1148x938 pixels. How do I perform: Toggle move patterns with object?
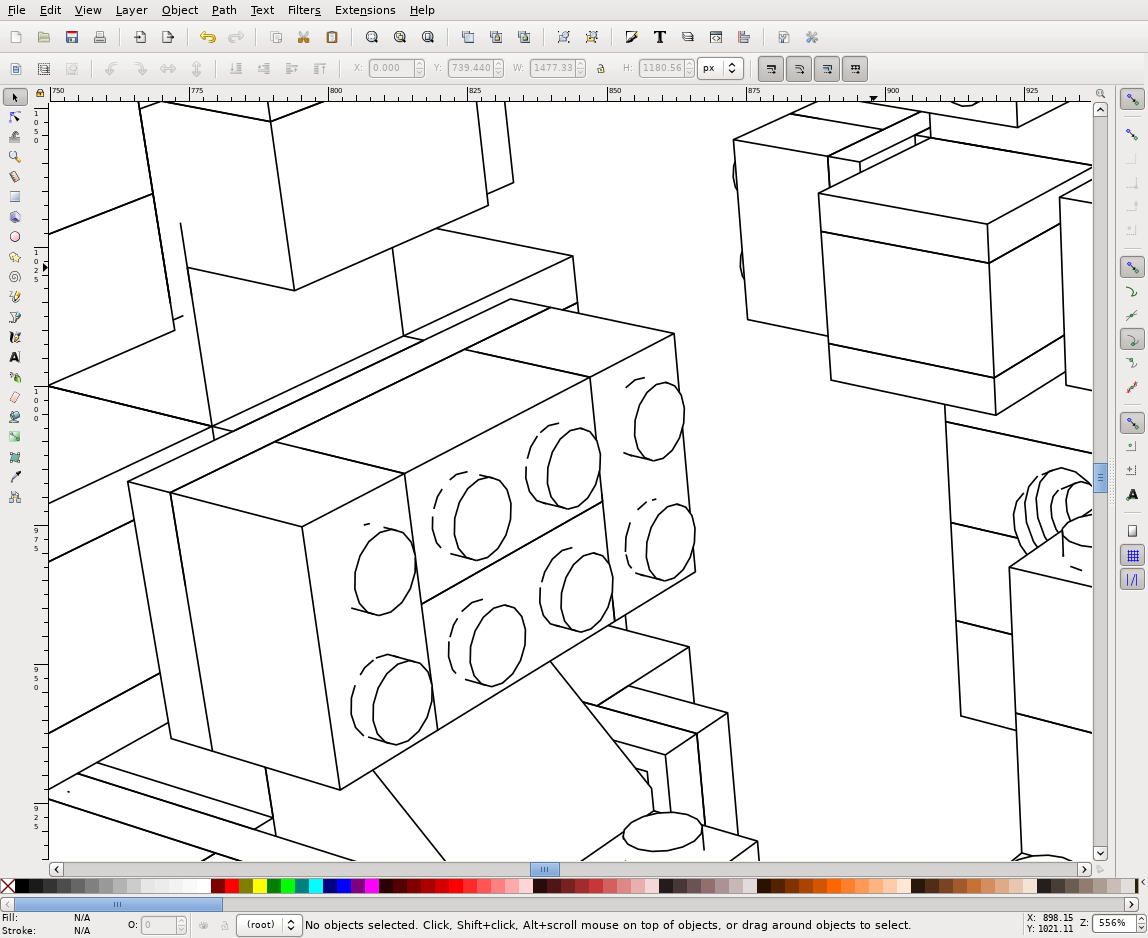pos(855,69)
